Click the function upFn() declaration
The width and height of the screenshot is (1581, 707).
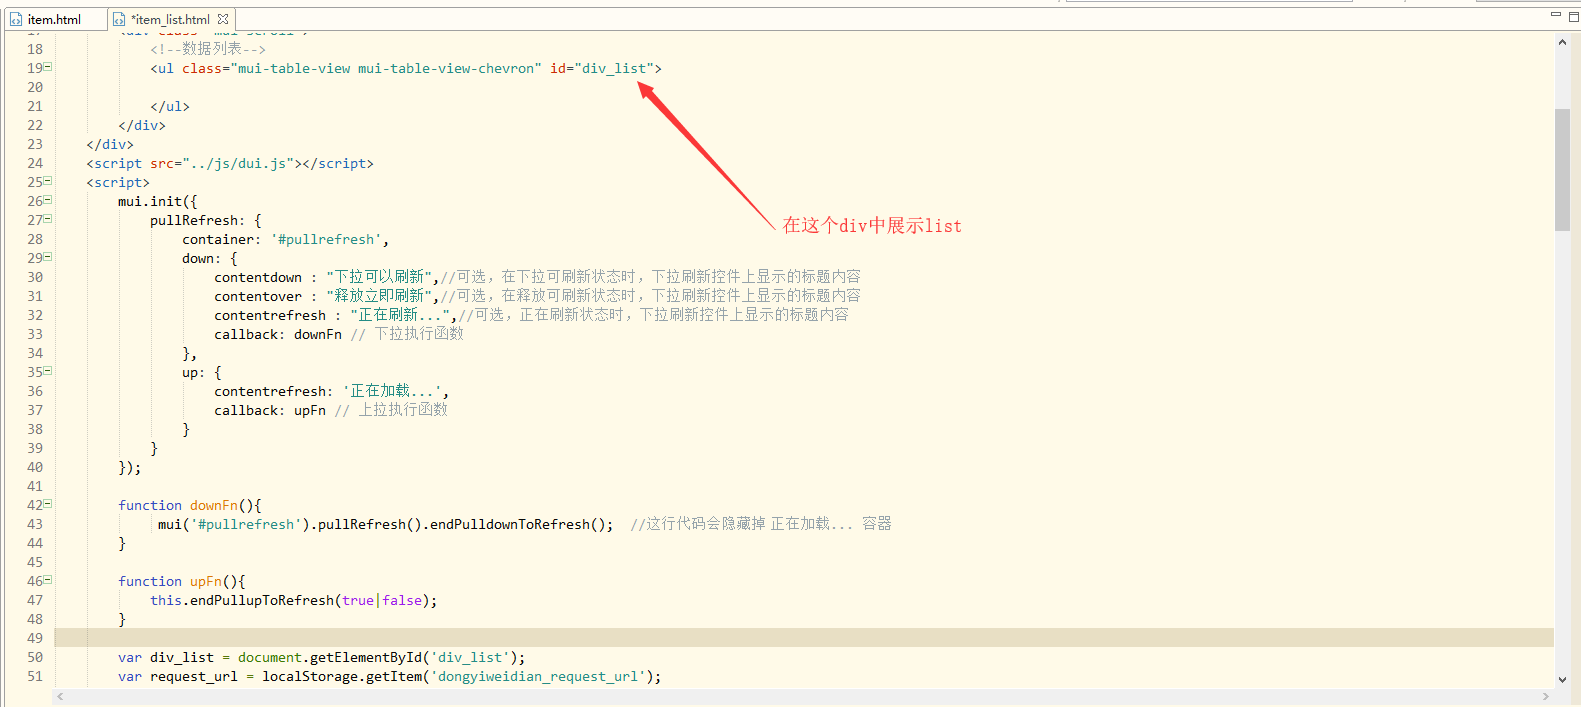[x=182, y=581]
